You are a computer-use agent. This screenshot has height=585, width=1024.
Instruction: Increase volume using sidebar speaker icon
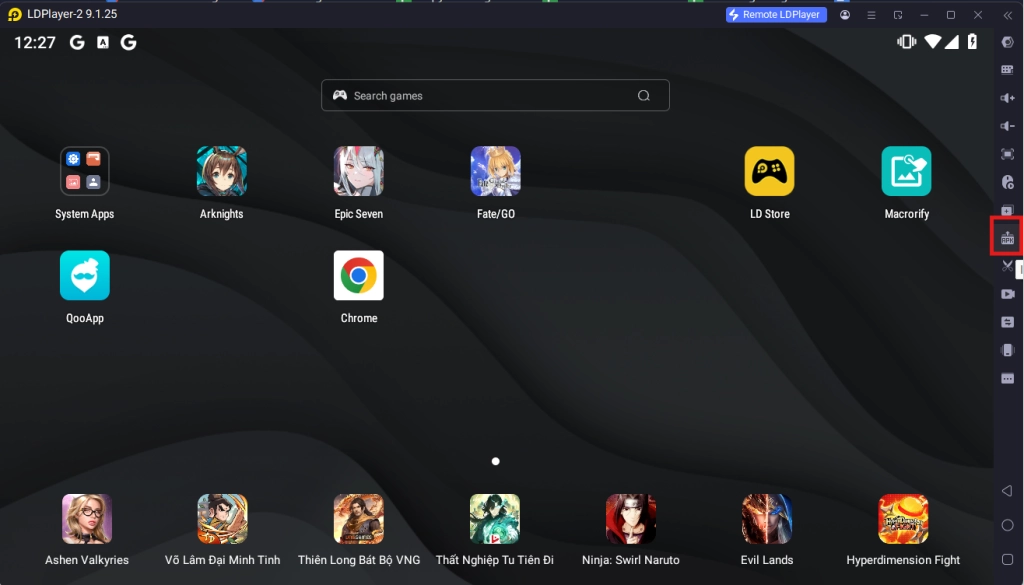click(1007, 98)
